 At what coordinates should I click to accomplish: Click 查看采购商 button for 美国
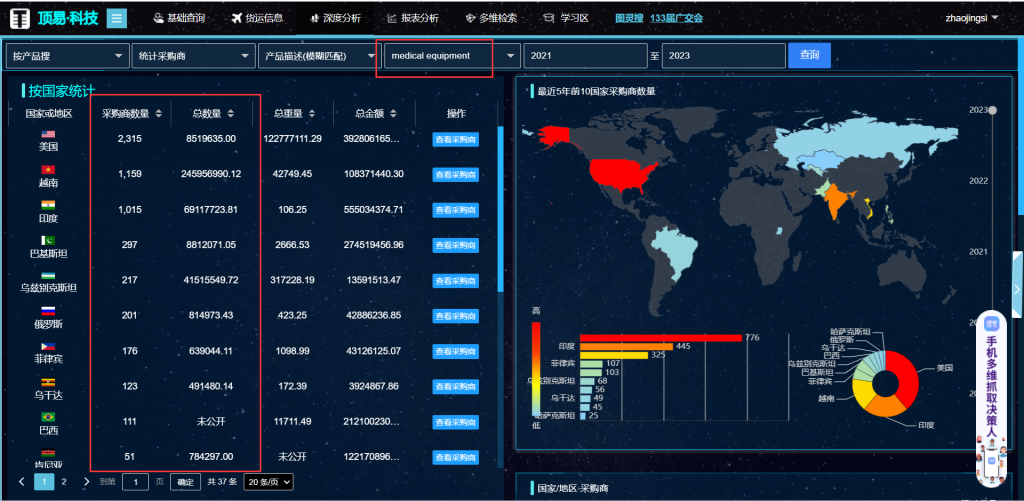pyautogui.click(x=455, y=140)
